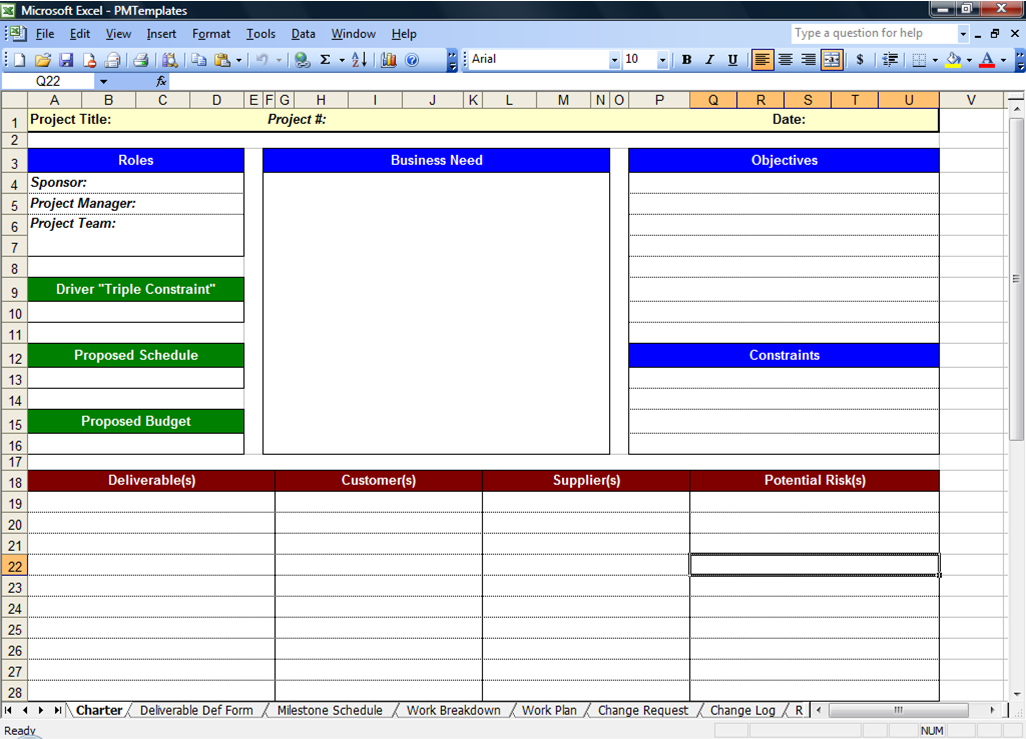
Task: Toggle the Merge and Center button
Action: (x=830, y=59)
